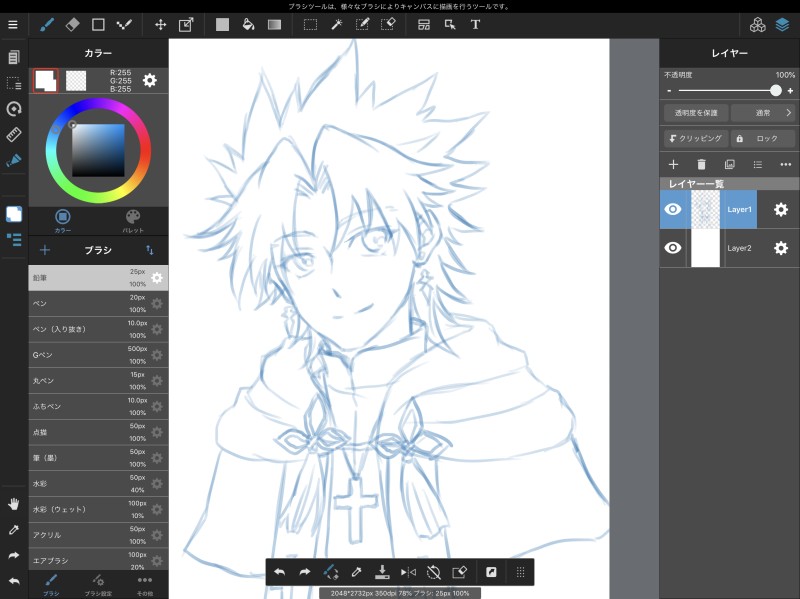Click undo in bottom toolbar
800x599 pixels.
(x=279, y=572)
